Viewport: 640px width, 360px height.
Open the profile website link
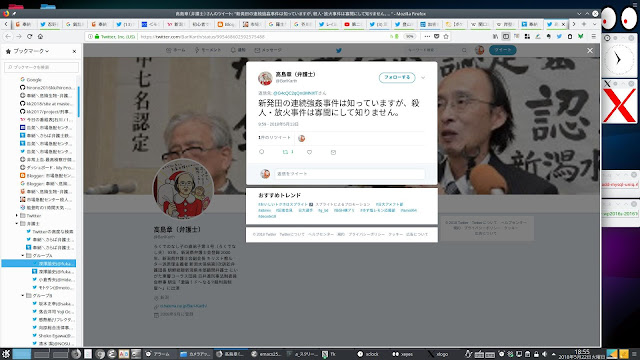[x=183, y=306]
